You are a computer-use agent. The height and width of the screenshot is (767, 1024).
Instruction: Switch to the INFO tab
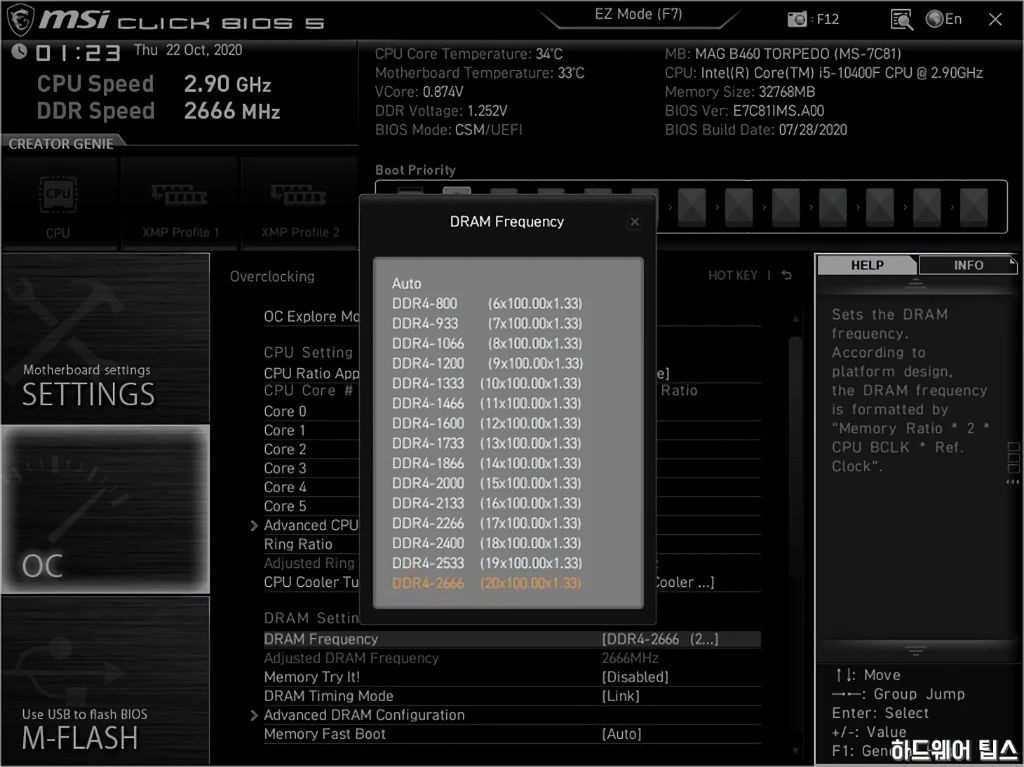968,265
